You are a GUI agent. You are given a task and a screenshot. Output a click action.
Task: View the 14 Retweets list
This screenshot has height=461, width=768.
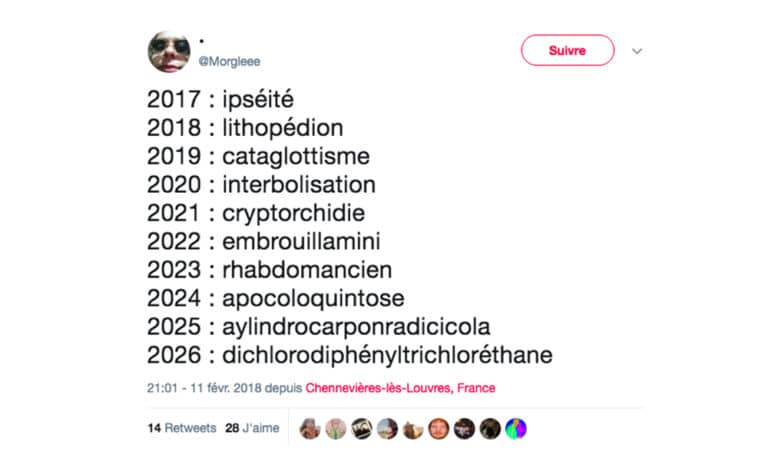pyautogui.click(x=181, y=428)
